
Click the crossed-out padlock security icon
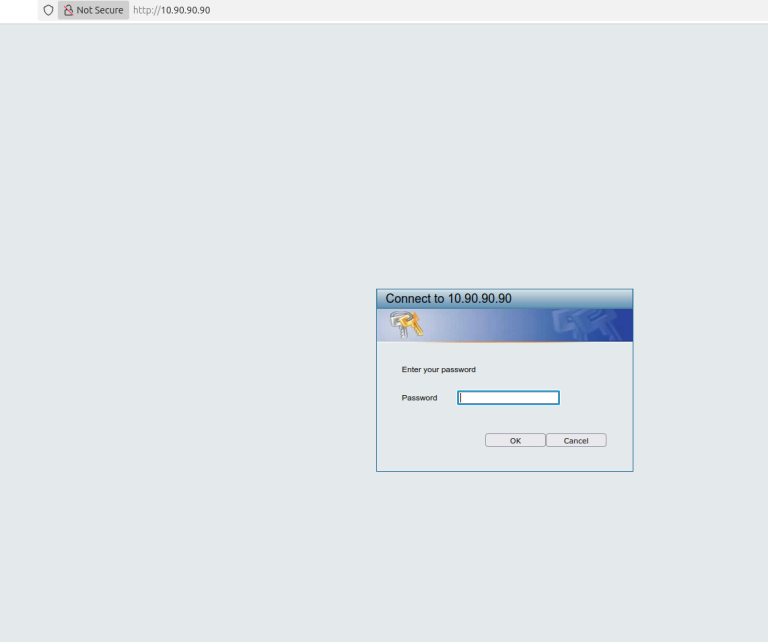coord(68,10)
